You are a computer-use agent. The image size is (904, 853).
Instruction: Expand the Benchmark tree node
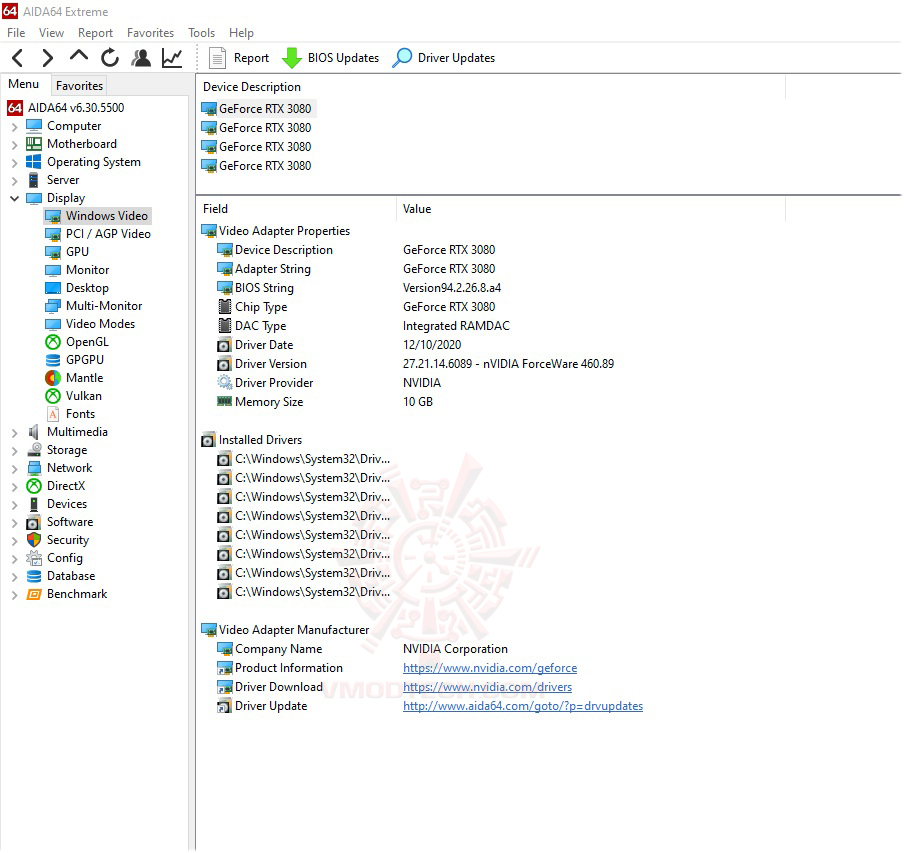tap(14, 594)
